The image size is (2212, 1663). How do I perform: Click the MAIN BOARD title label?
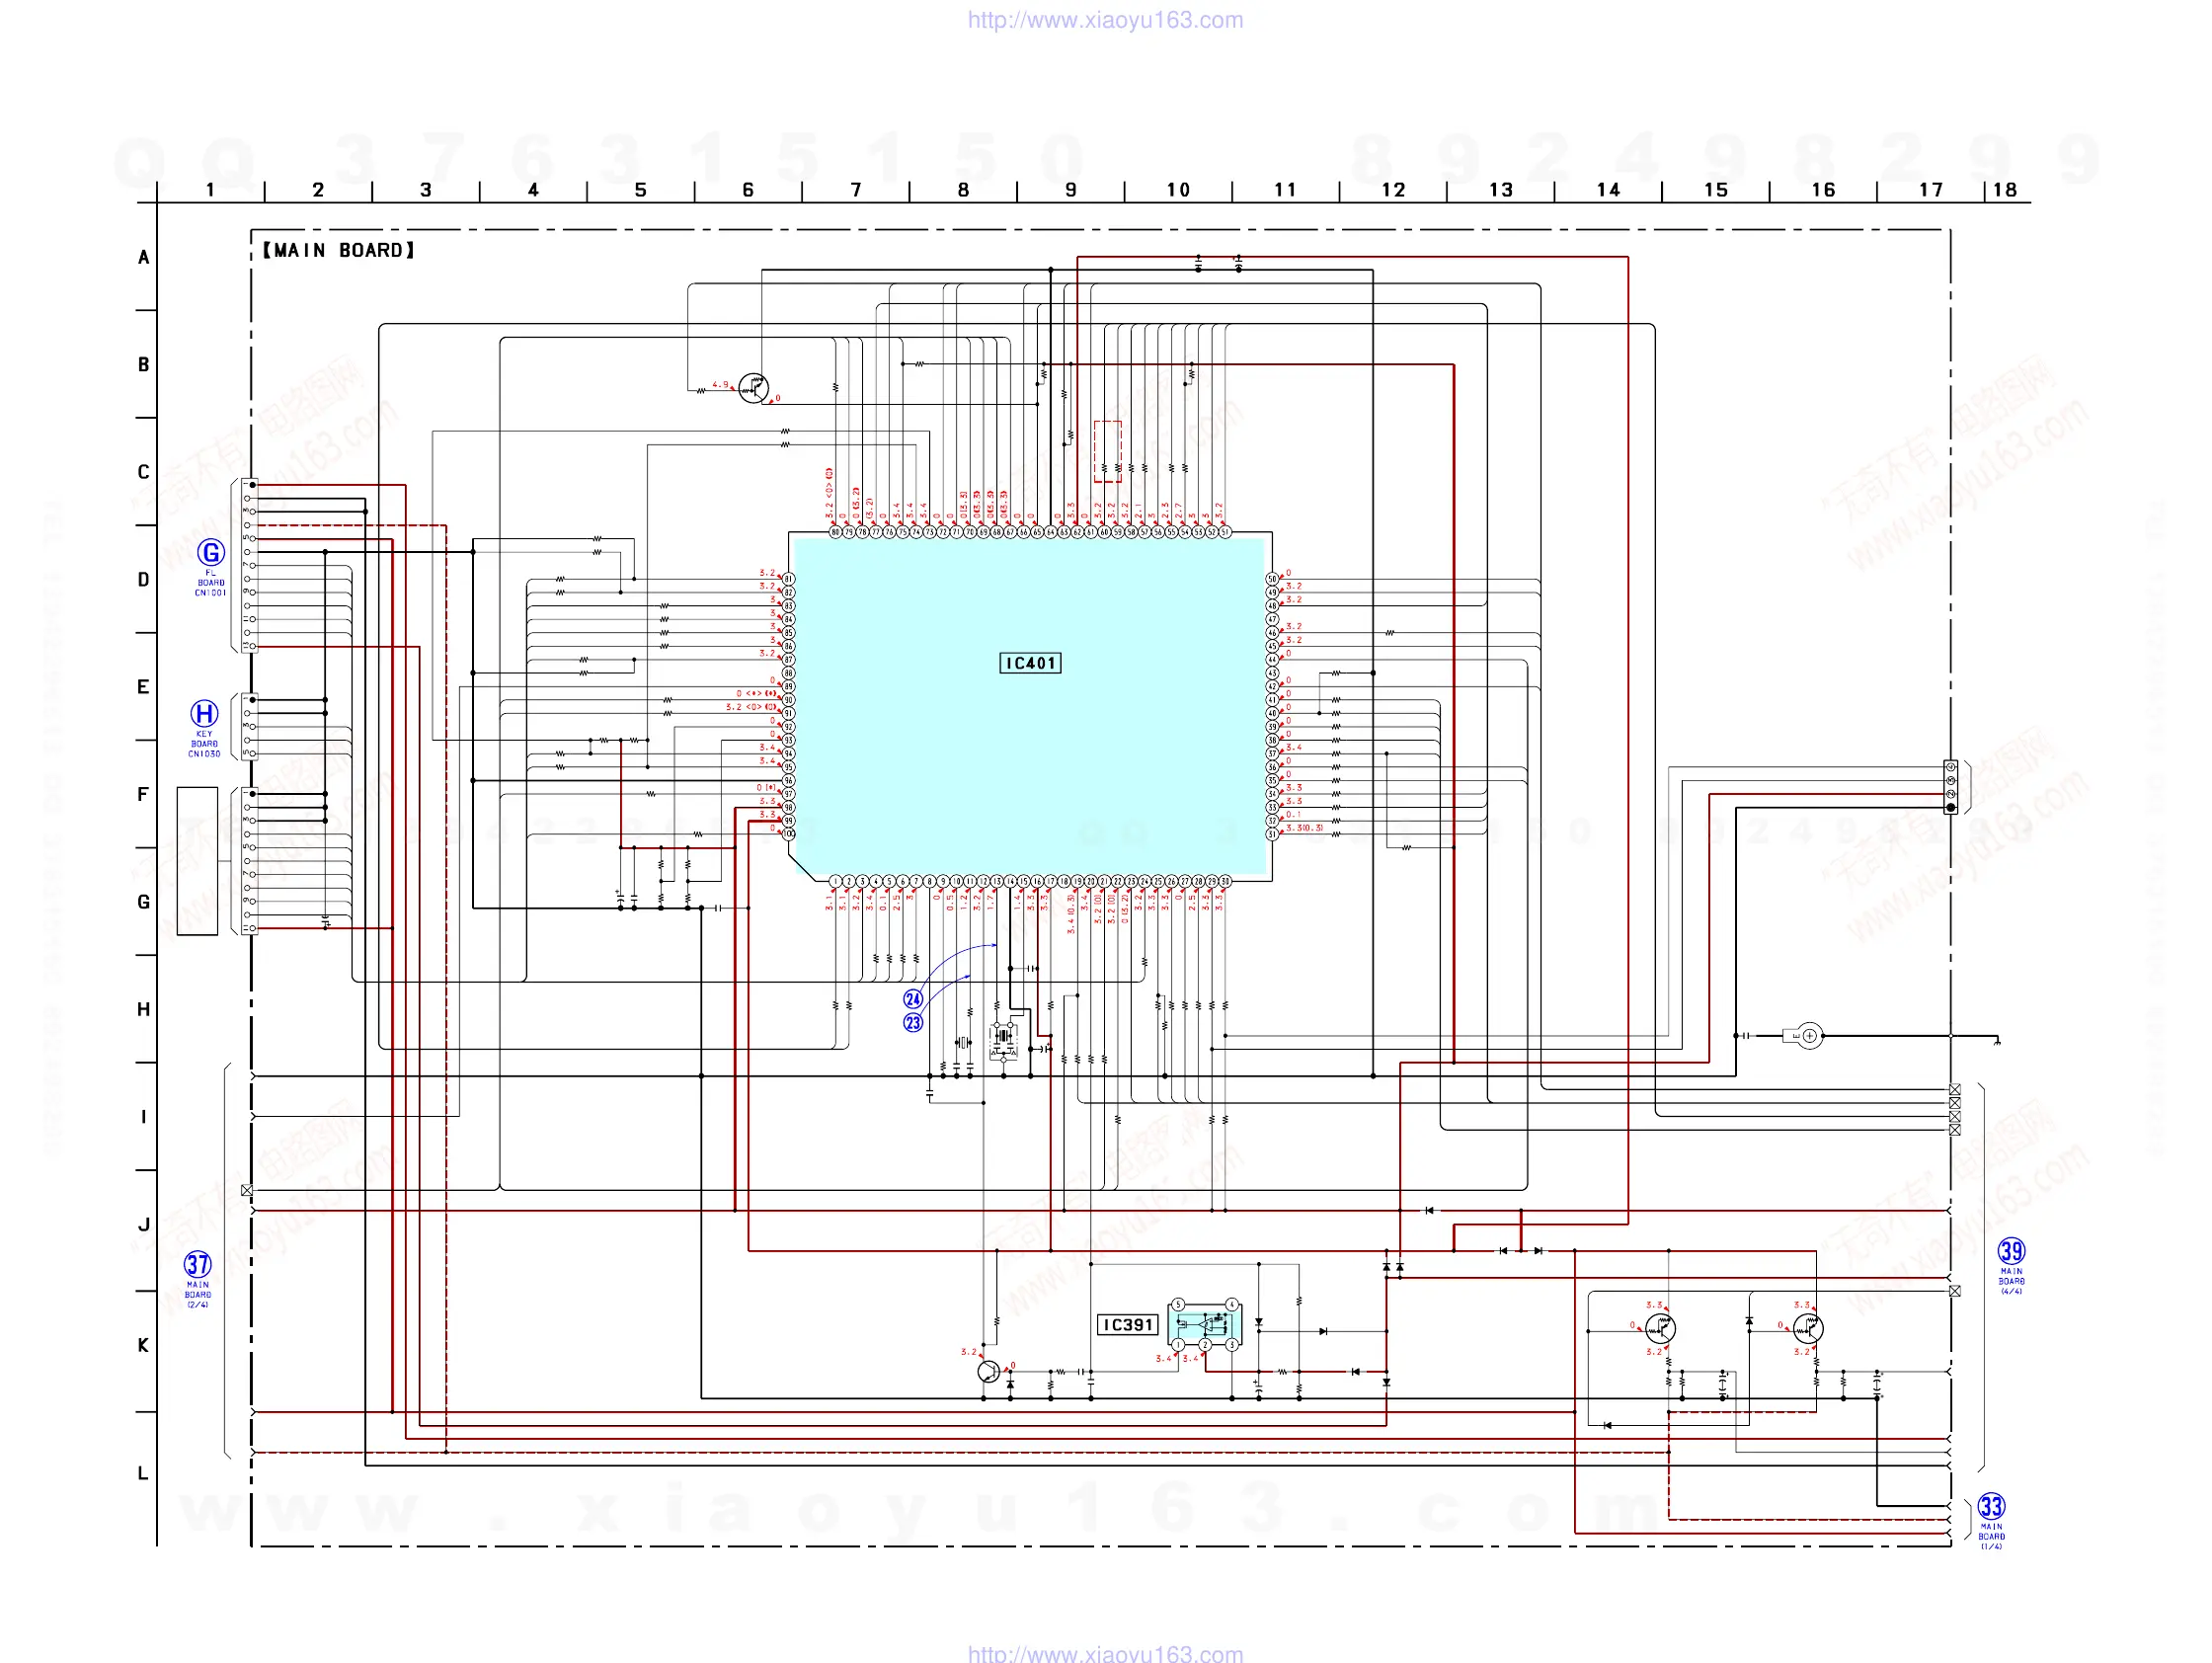pos(339,250)
